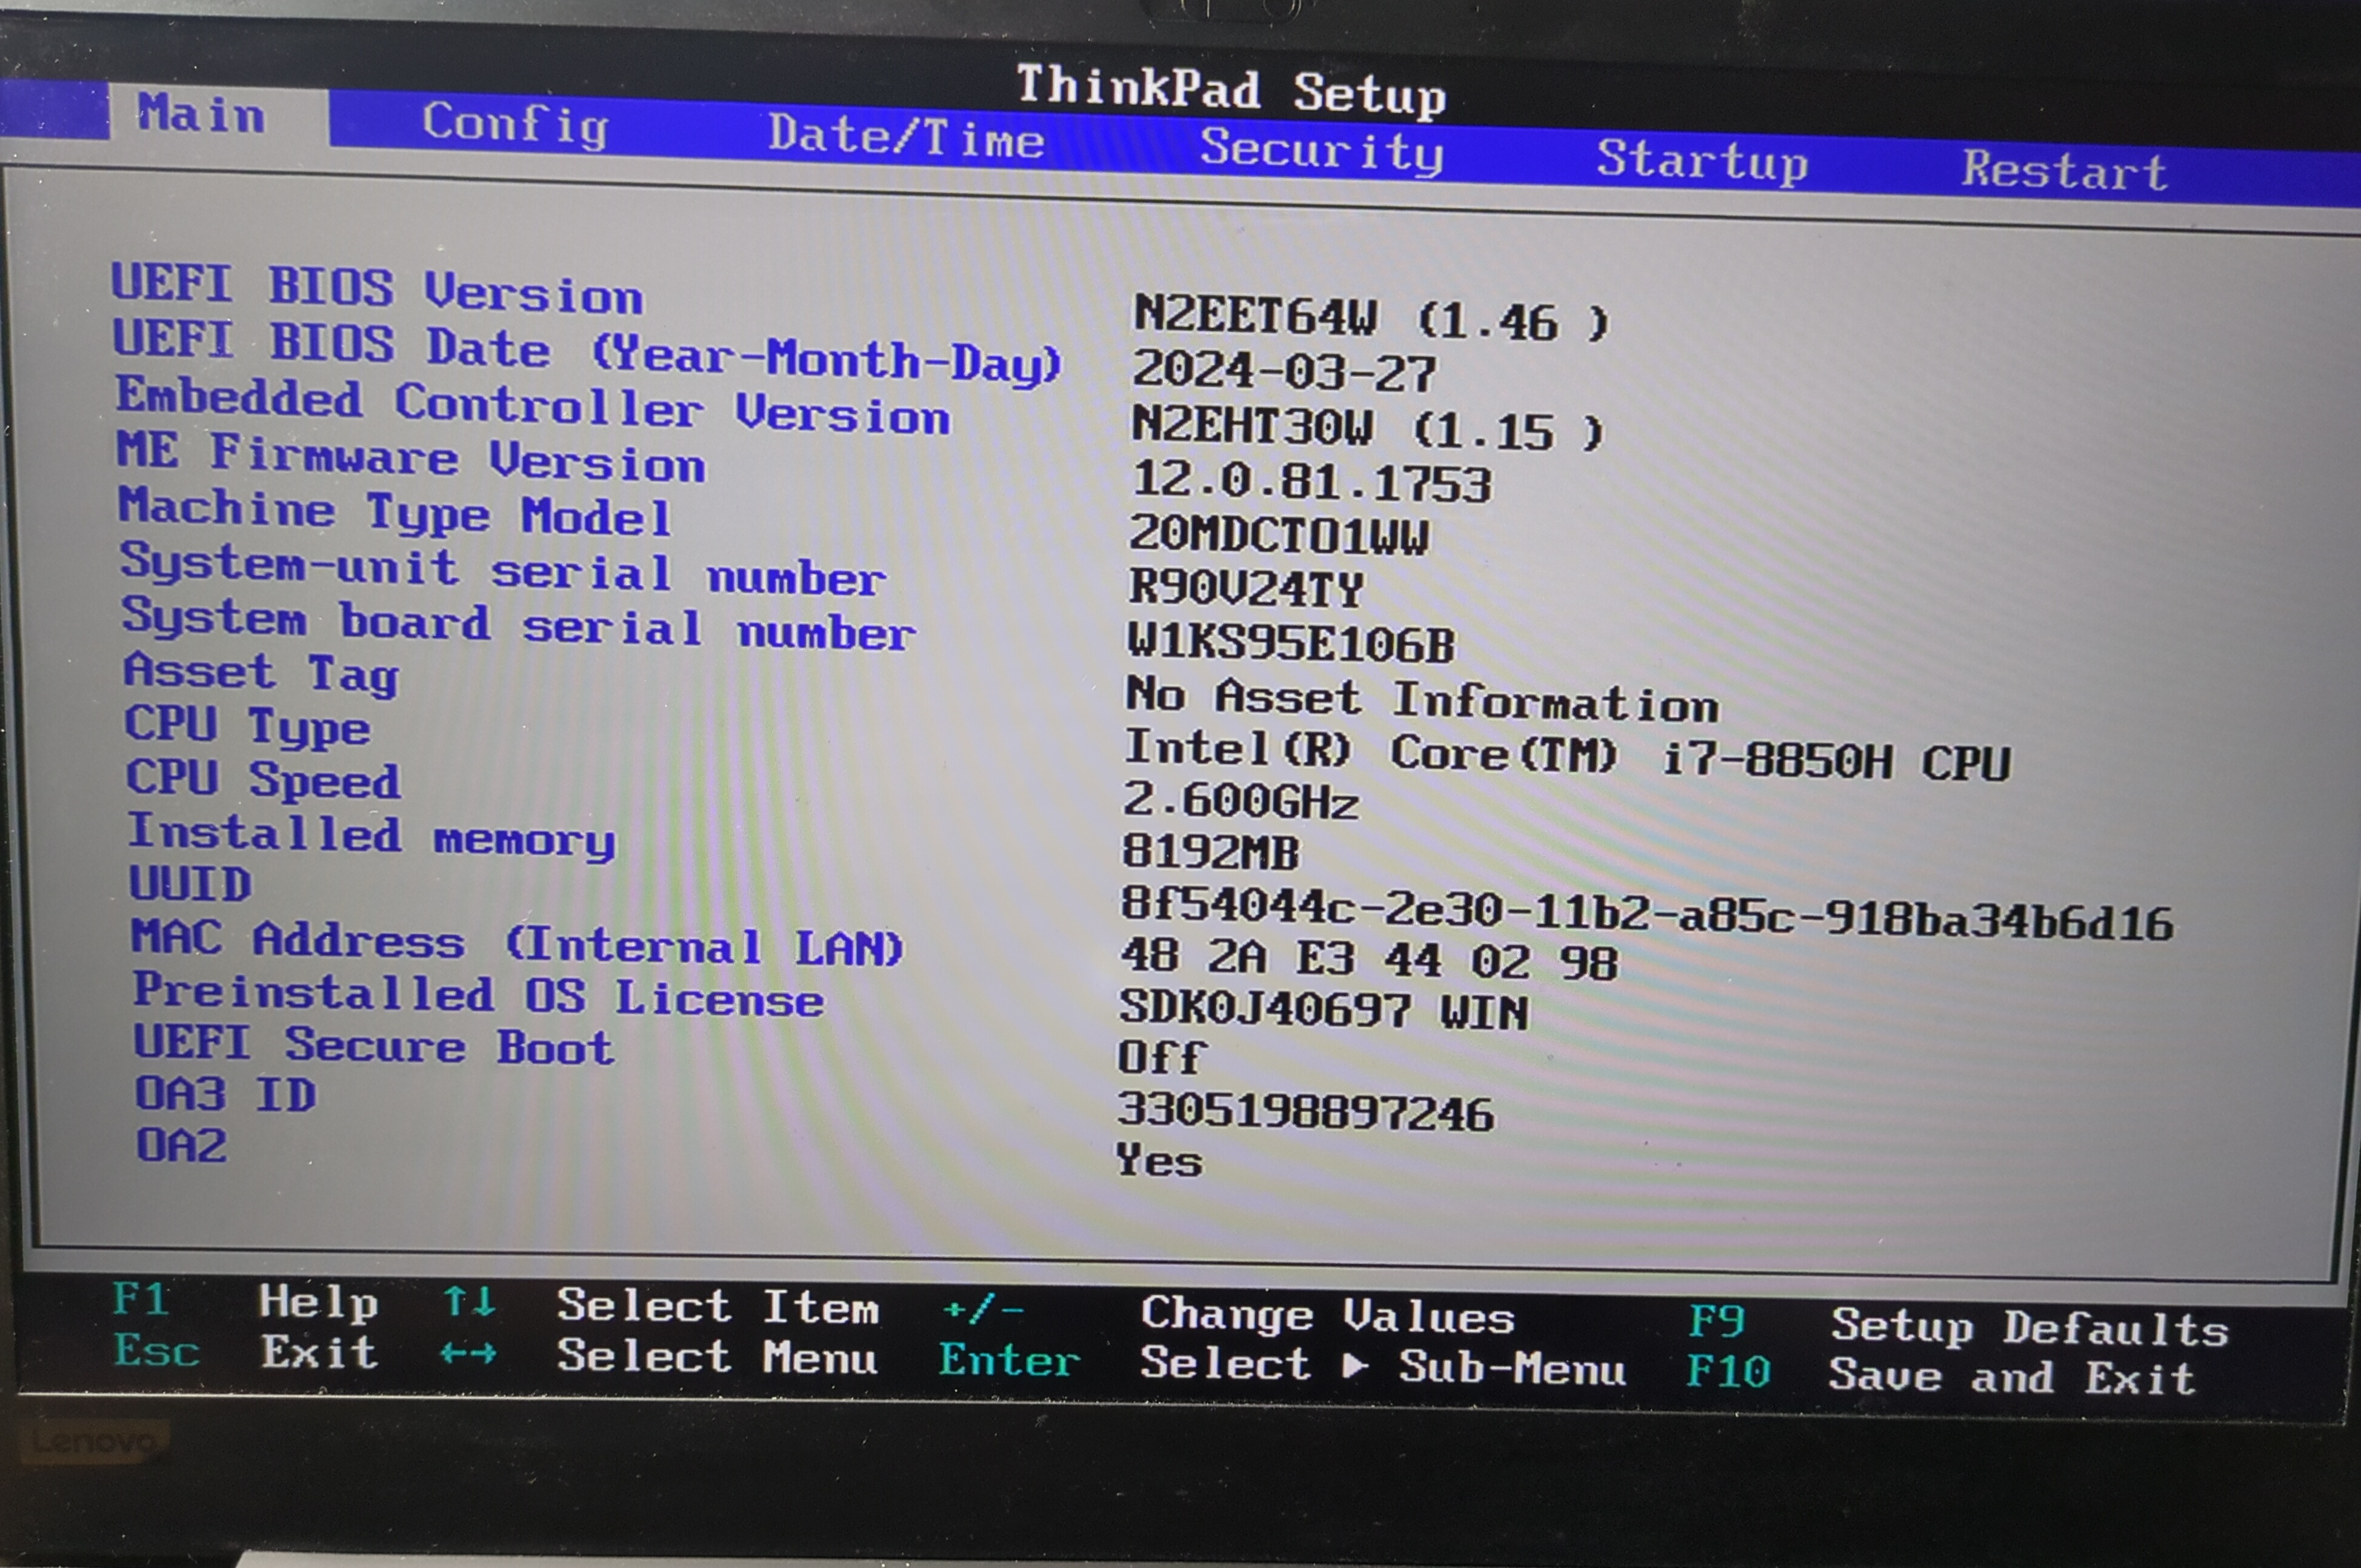Screen dimensions: 2361x1568
Task: Open the Config tab
Action: pos(515,125)
